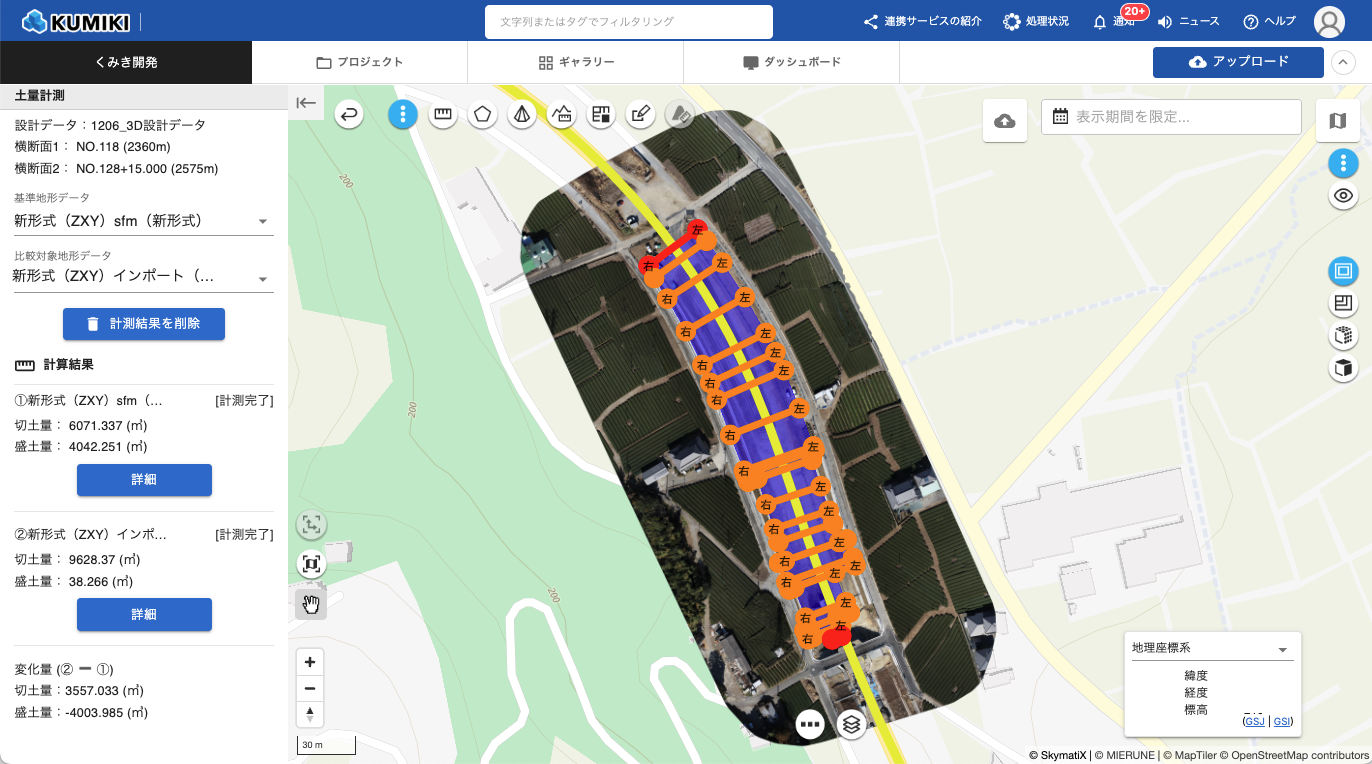Screen dimensions: 1372x764
Task: Open the annotation edit pencil tool
Action: (x=640, y=114)
